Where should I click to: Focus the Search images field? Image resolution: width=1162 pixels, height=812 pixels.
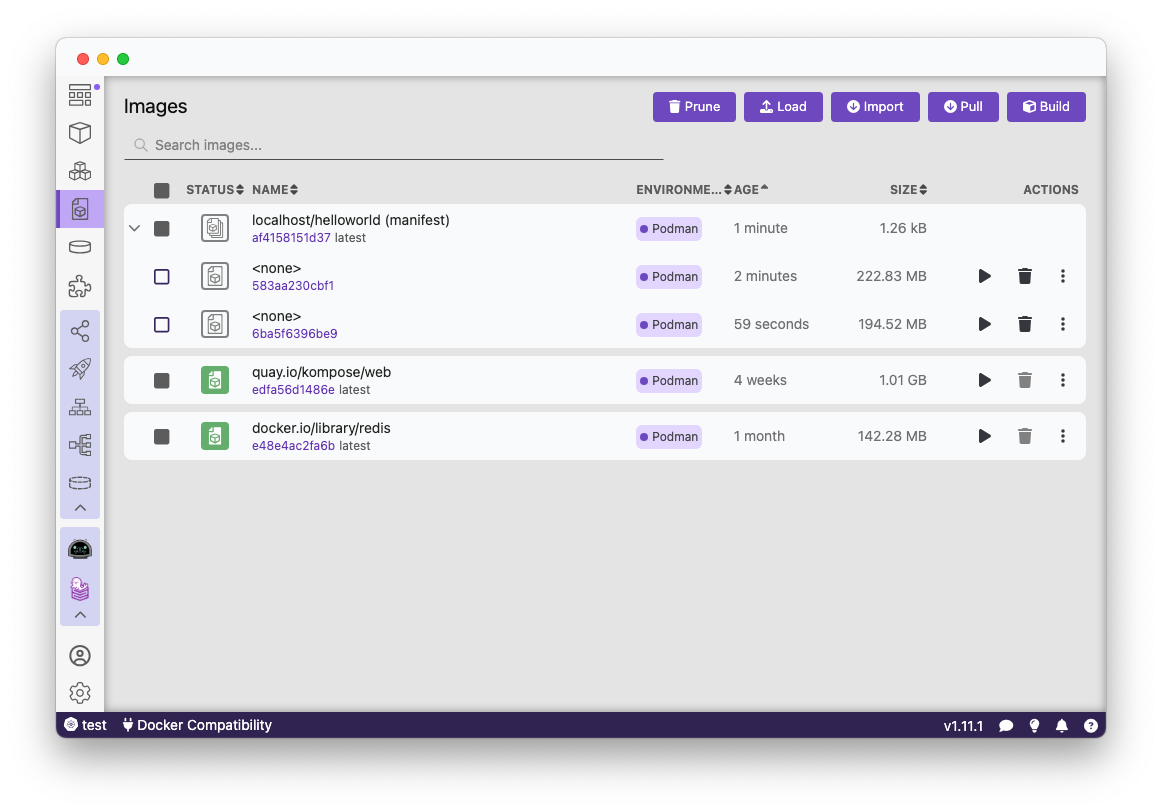(x=400, y=145)
